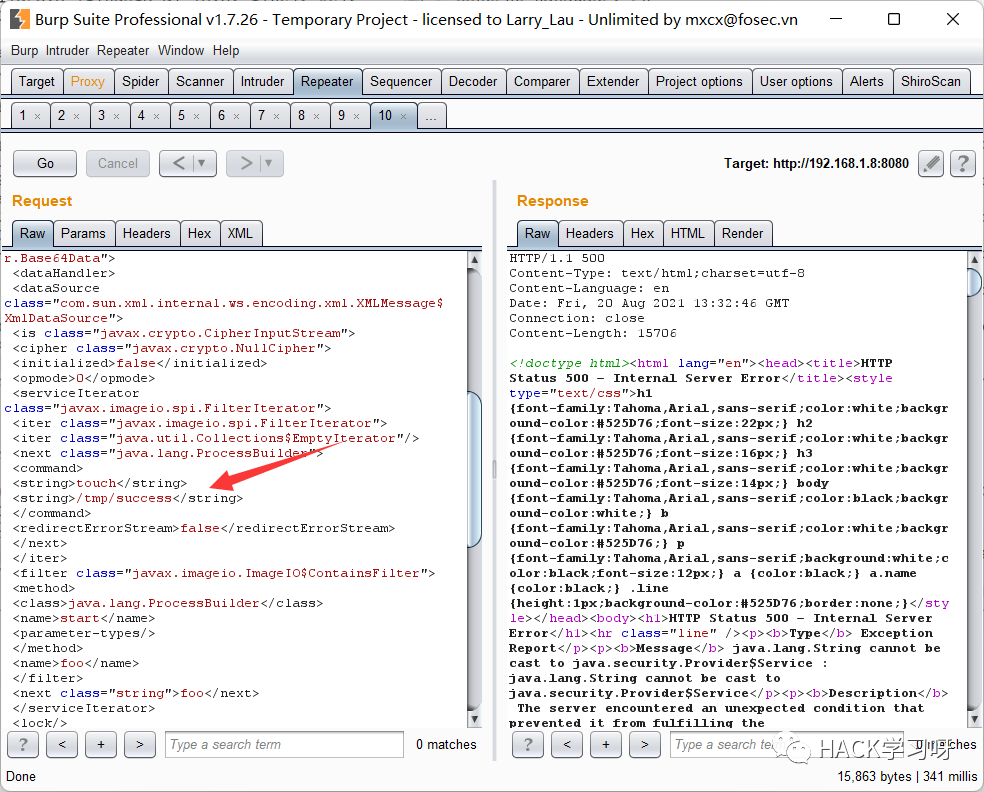Switch to the Scanner tab
984x792 pixels.
click(x=200, y=82)
